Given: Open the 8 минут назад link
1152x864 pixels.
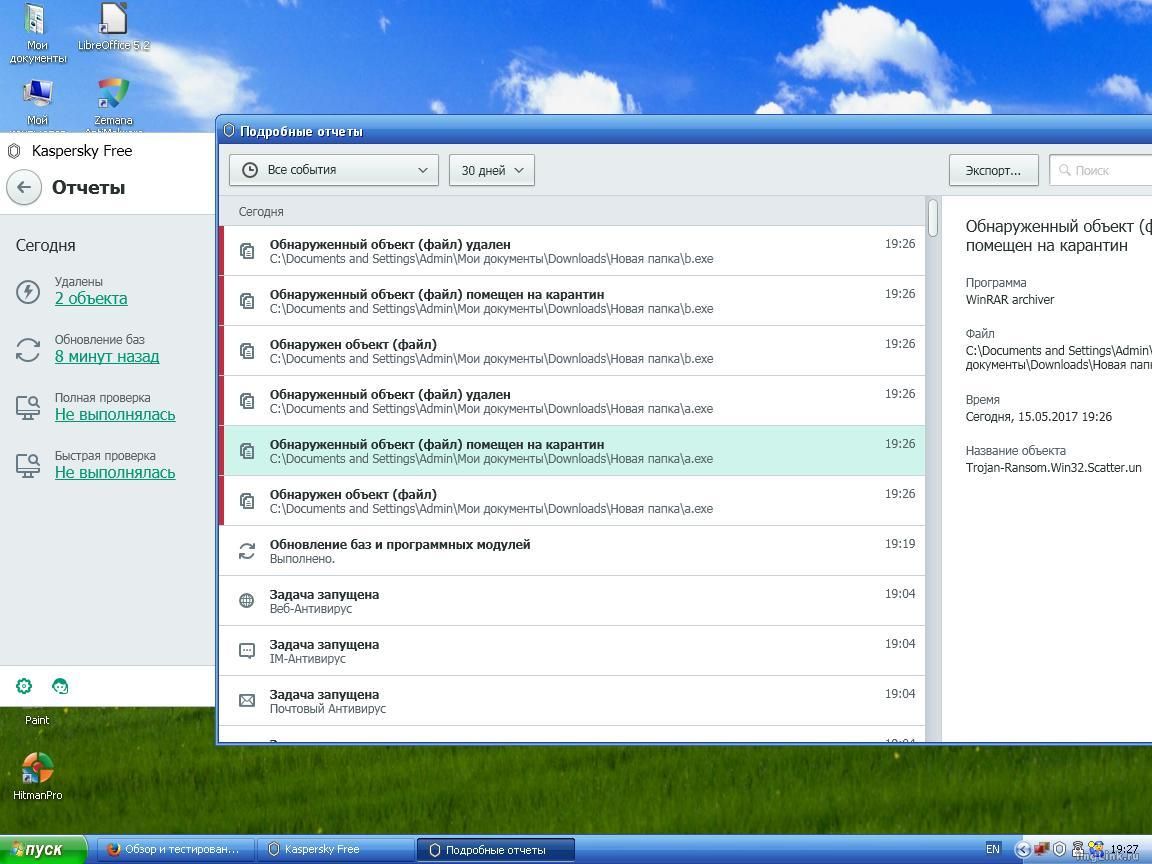Looking at the screenshot, I should [107, 356].
